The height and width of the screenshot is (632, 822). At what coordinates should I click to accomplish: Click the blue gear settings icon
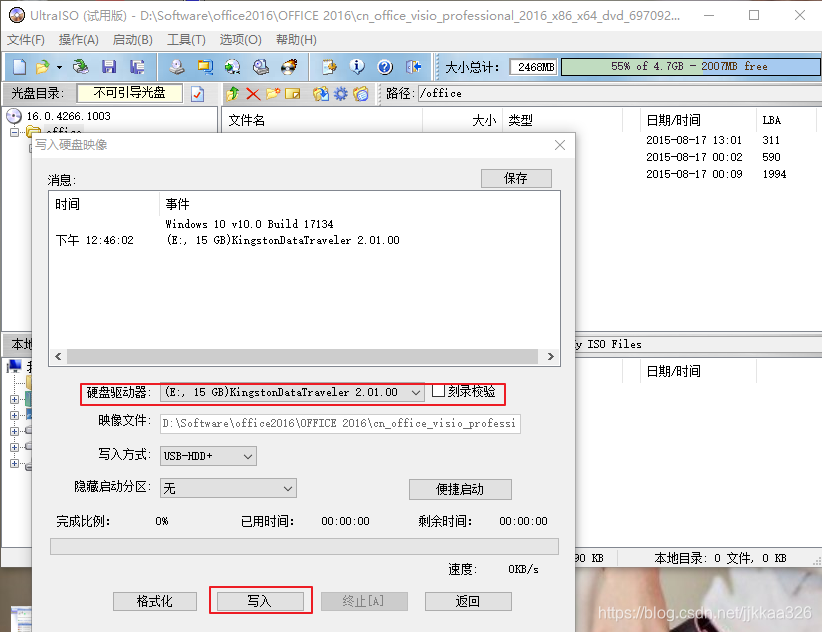[341, 94]
